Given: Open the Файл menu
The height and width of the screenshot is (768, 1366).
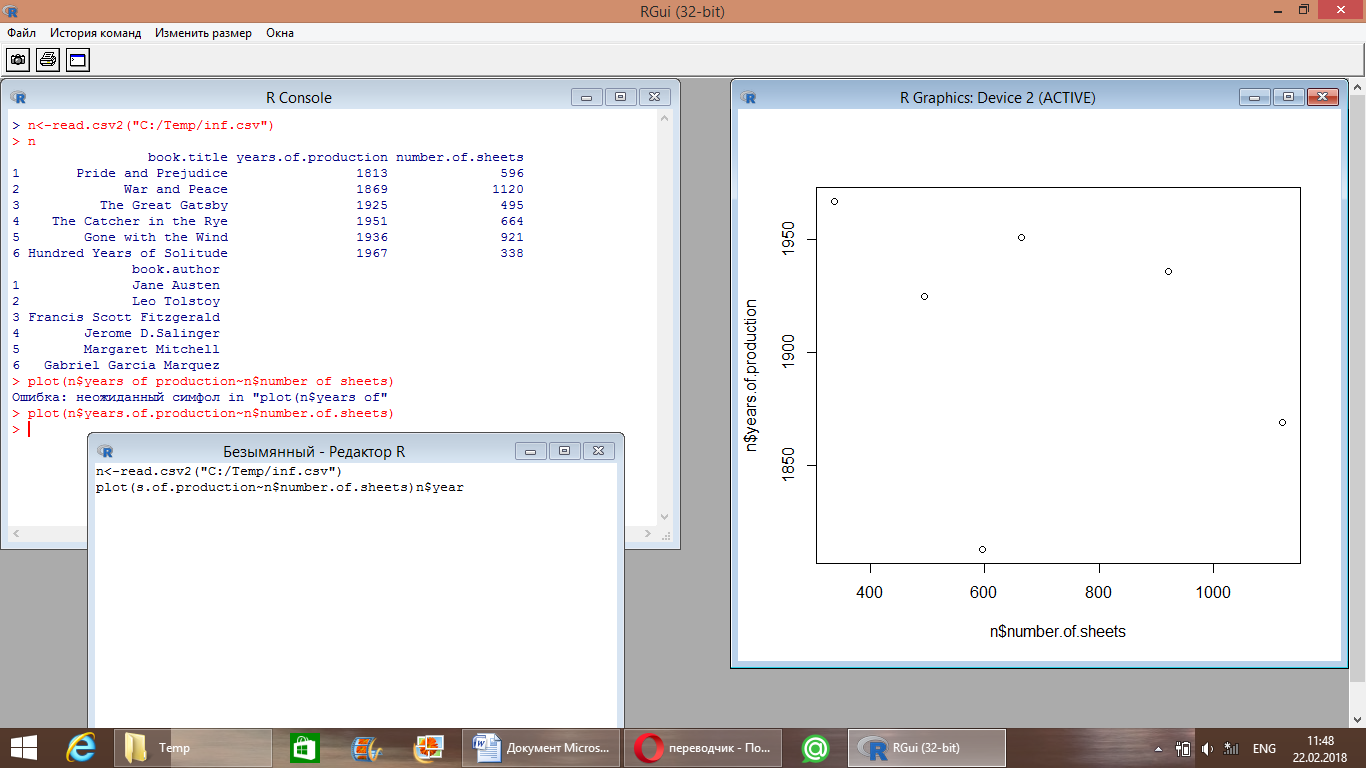Looking at the screenshot, I should click(x=21, y=33).
